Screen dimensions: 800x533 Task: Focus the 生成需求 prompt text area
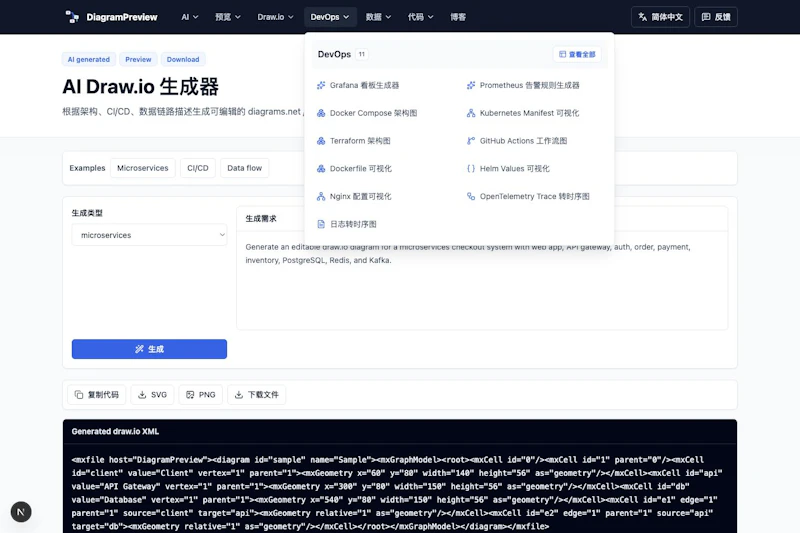482,280
